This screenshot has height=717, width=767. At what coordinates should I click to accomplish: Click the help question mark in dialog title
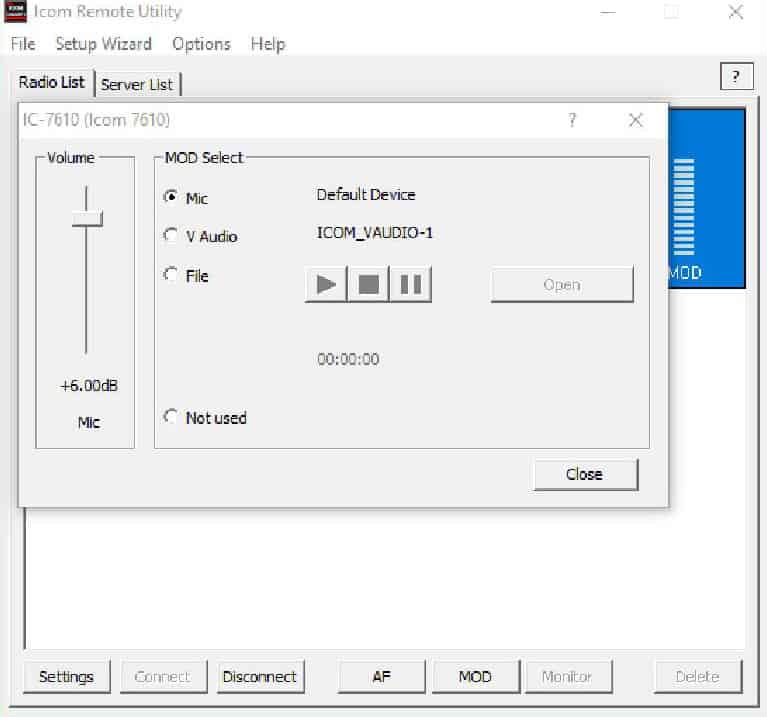point(572,120)
